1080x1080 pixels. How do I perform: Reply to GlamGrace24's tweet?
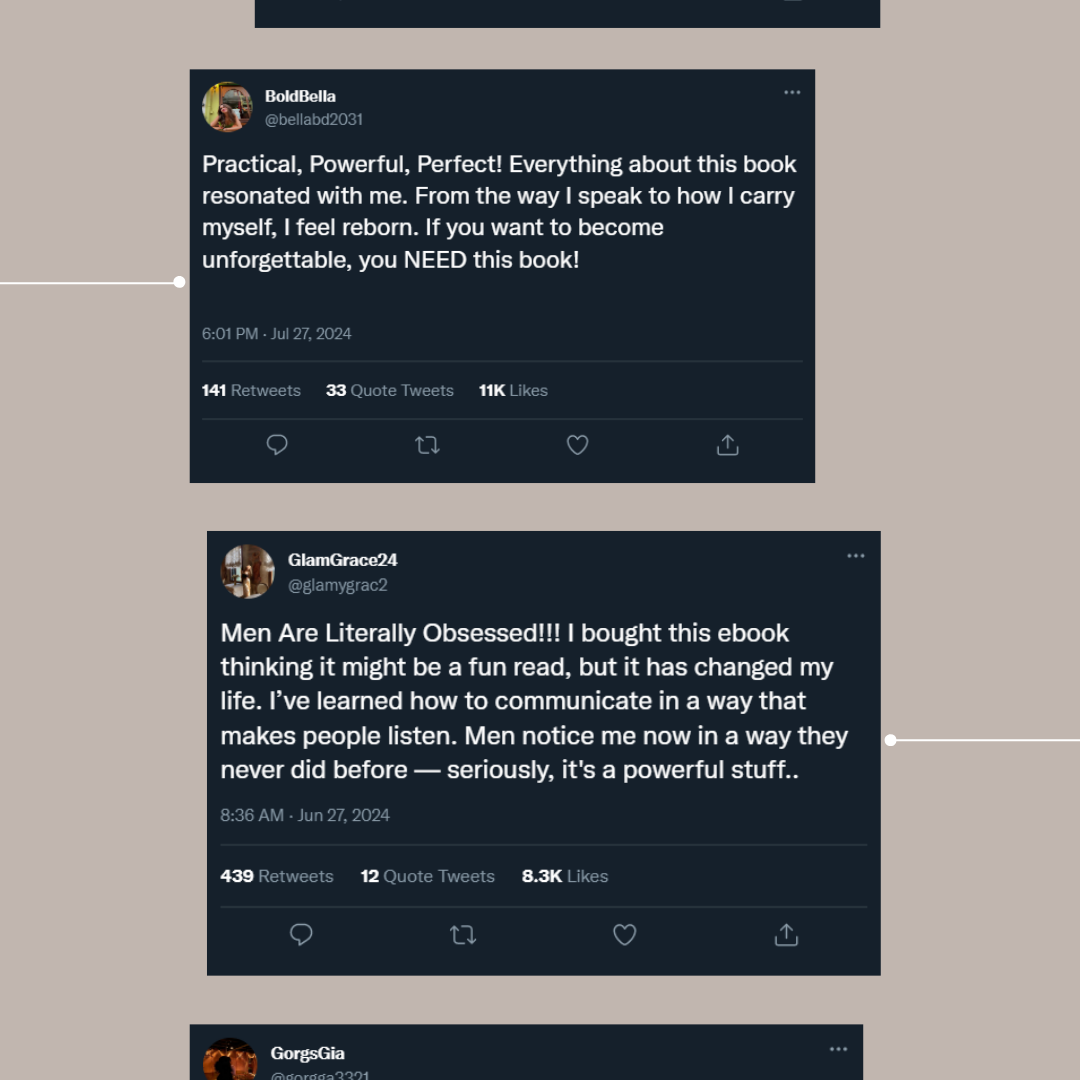pyautogui.click(x=301, y=935)
